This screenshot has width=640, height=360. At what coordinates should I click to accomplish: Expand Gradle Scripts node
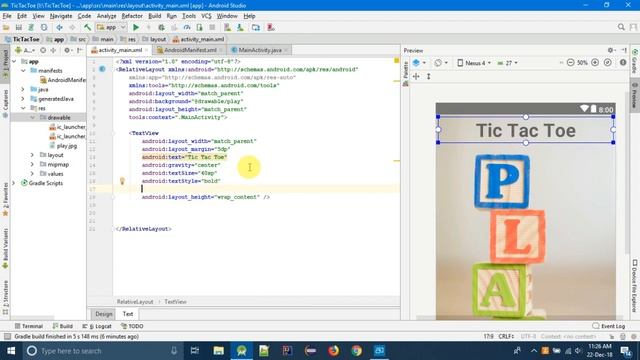point(14,183)
